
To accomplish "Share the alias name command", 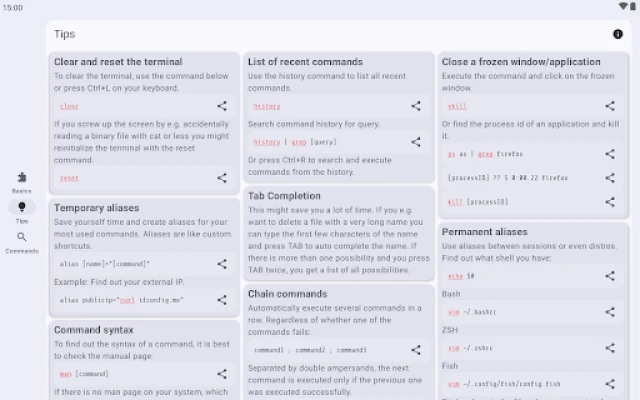I will coord(222,264).
